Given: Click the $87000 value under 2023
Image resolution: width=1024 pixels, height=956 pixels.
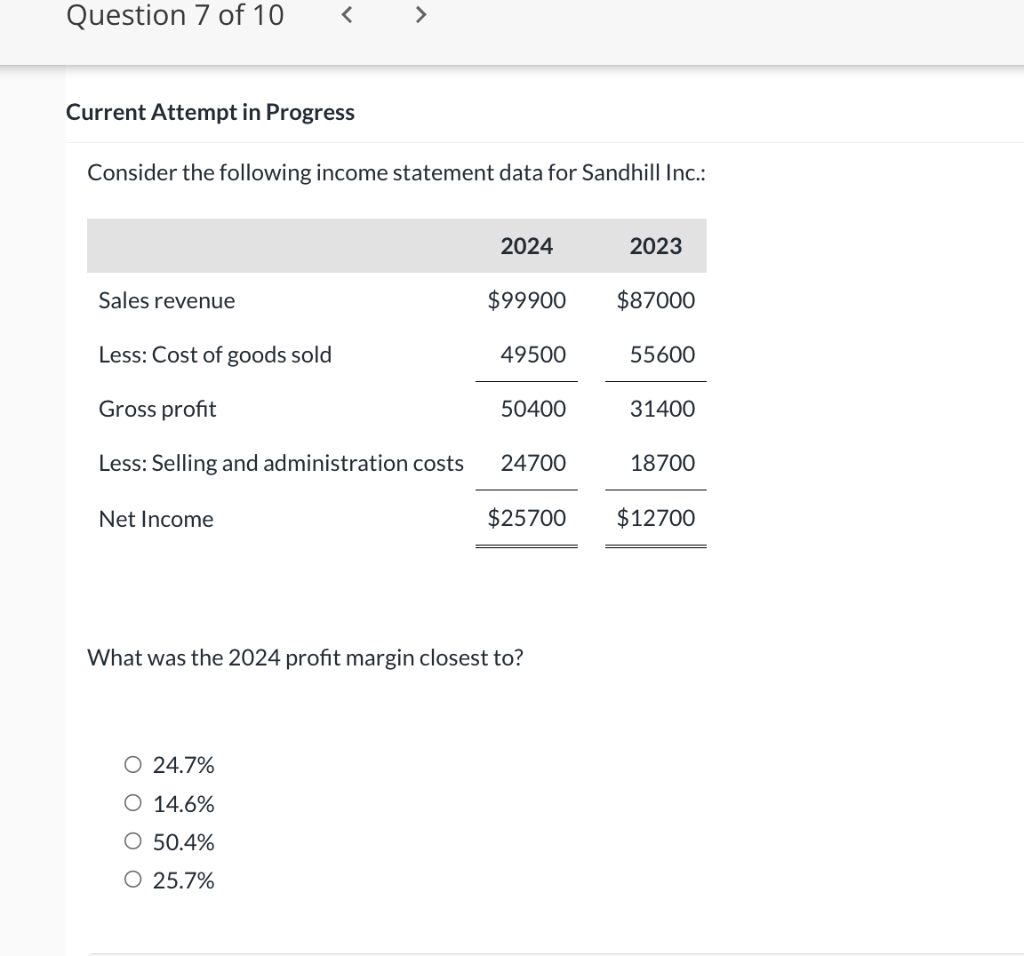Looking at the screenshot, I should coord(655,300).
